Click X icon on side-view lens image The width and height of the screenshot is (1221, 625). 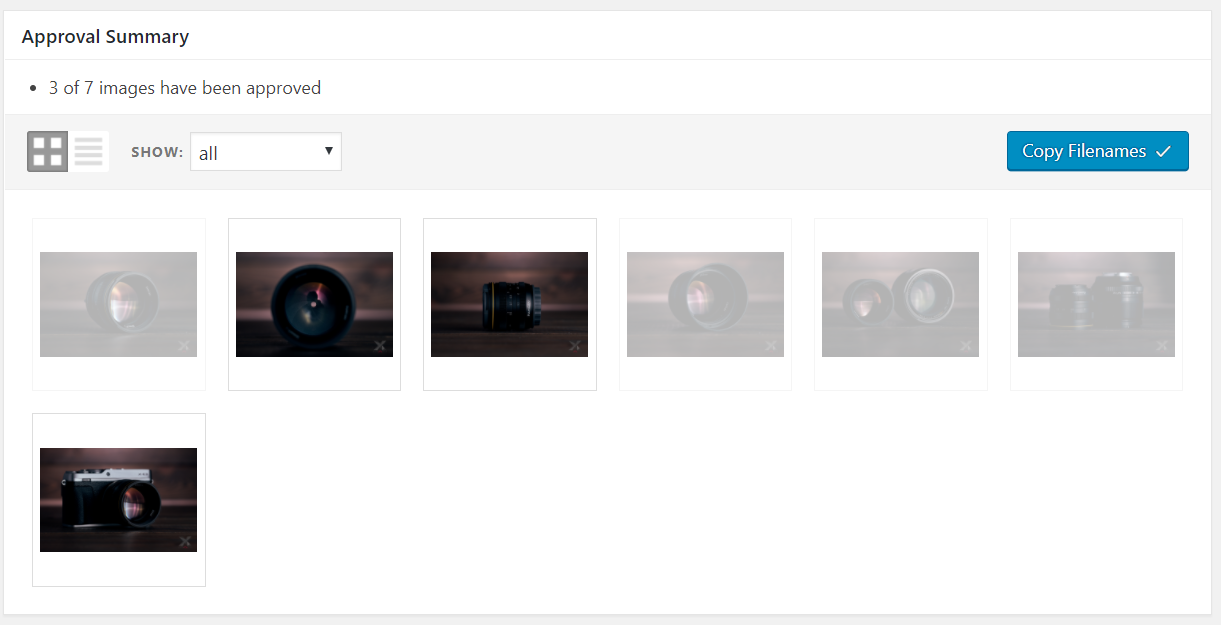click(575, 345)
